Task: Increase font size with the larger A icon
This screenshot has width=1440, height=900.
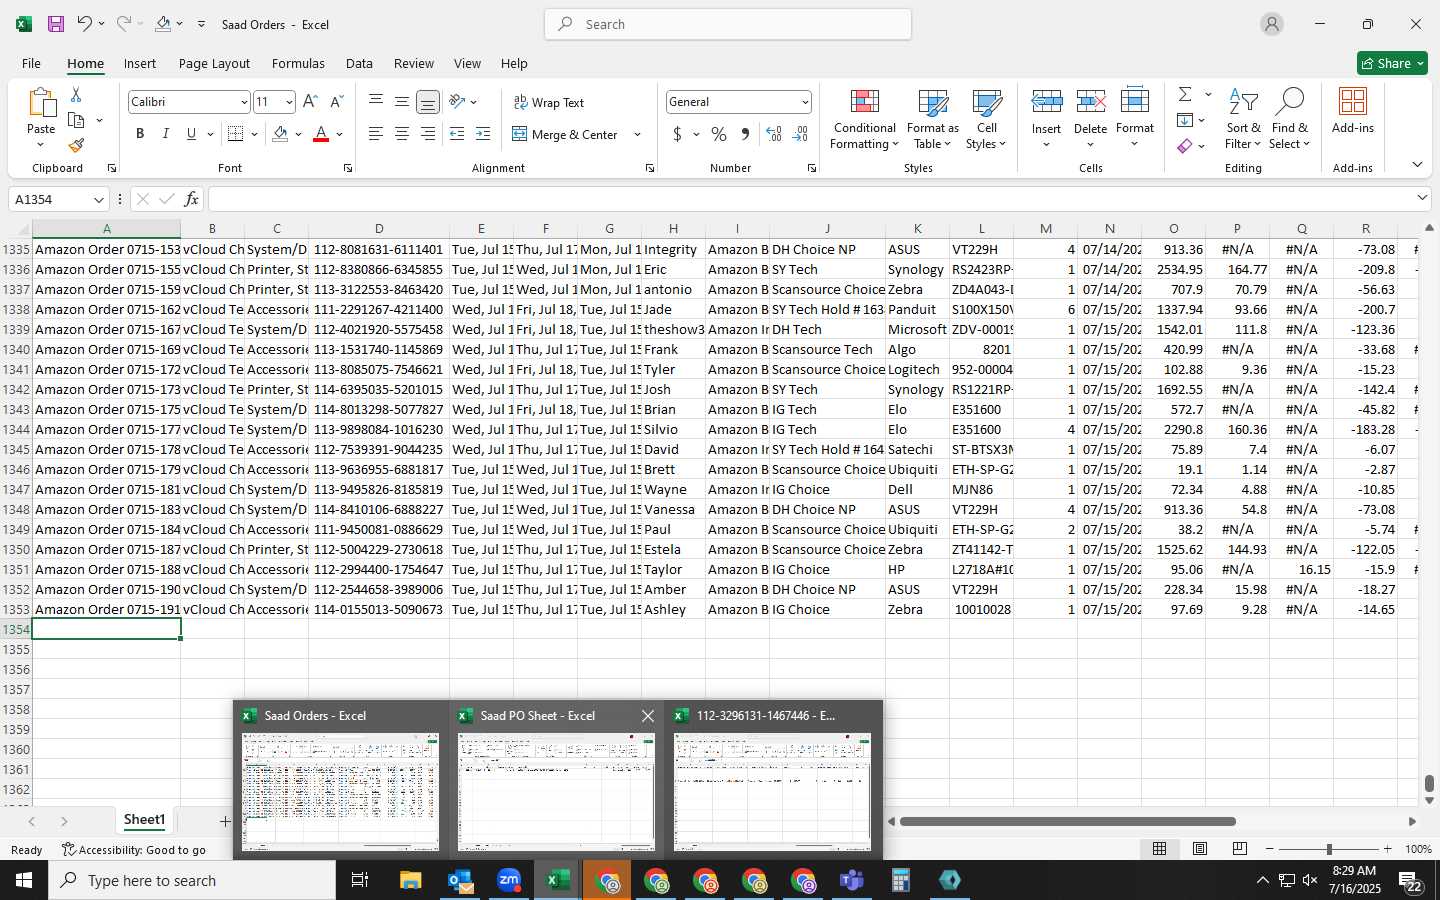Action: 310,102
